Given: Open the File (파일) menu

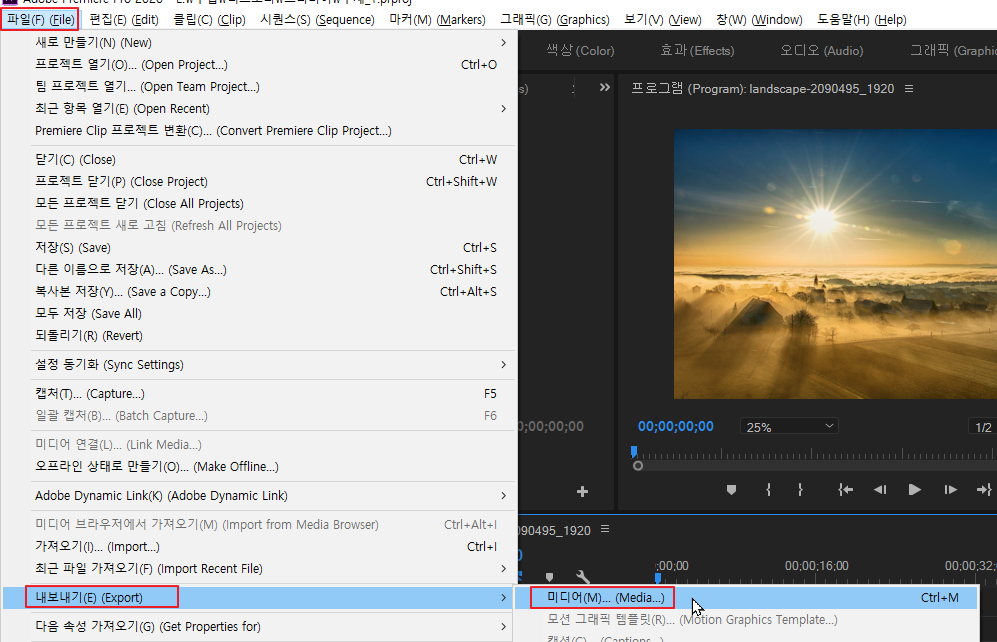Looking at the screenshot, I should [x=40, y=20].
